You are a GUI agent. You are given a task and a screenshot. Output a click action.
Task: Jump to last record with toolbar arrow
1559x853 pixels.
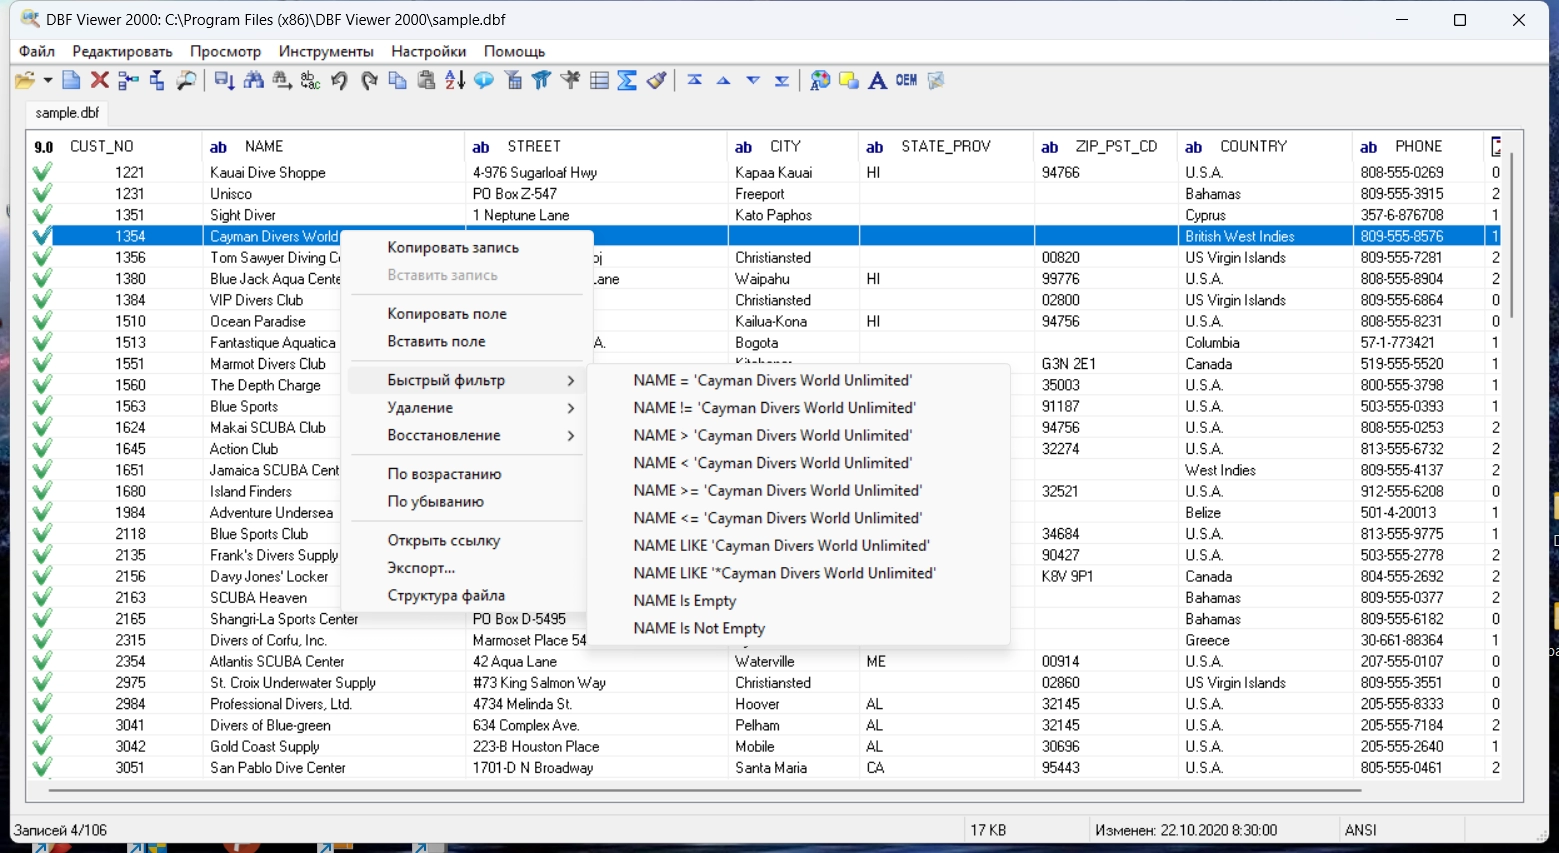tap(782, 81)
